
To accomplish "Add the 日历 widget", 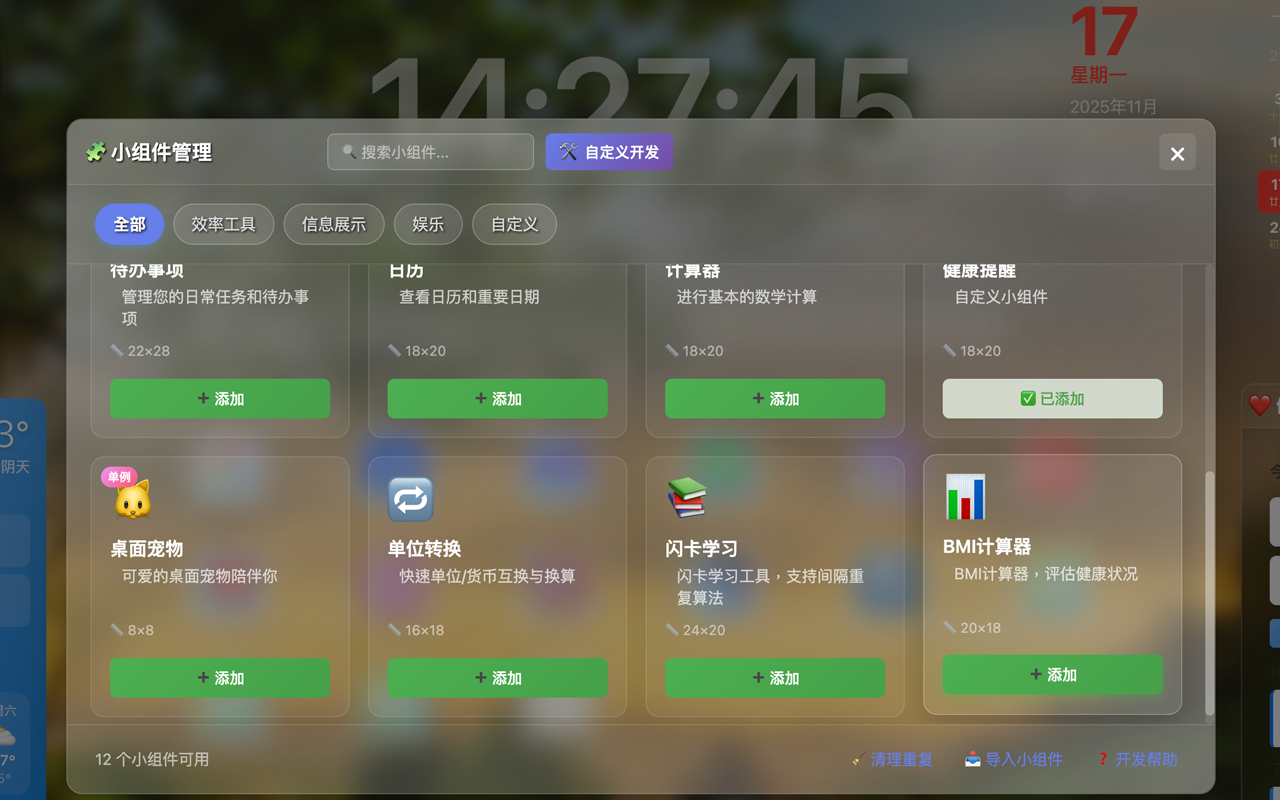I will 497,398.
